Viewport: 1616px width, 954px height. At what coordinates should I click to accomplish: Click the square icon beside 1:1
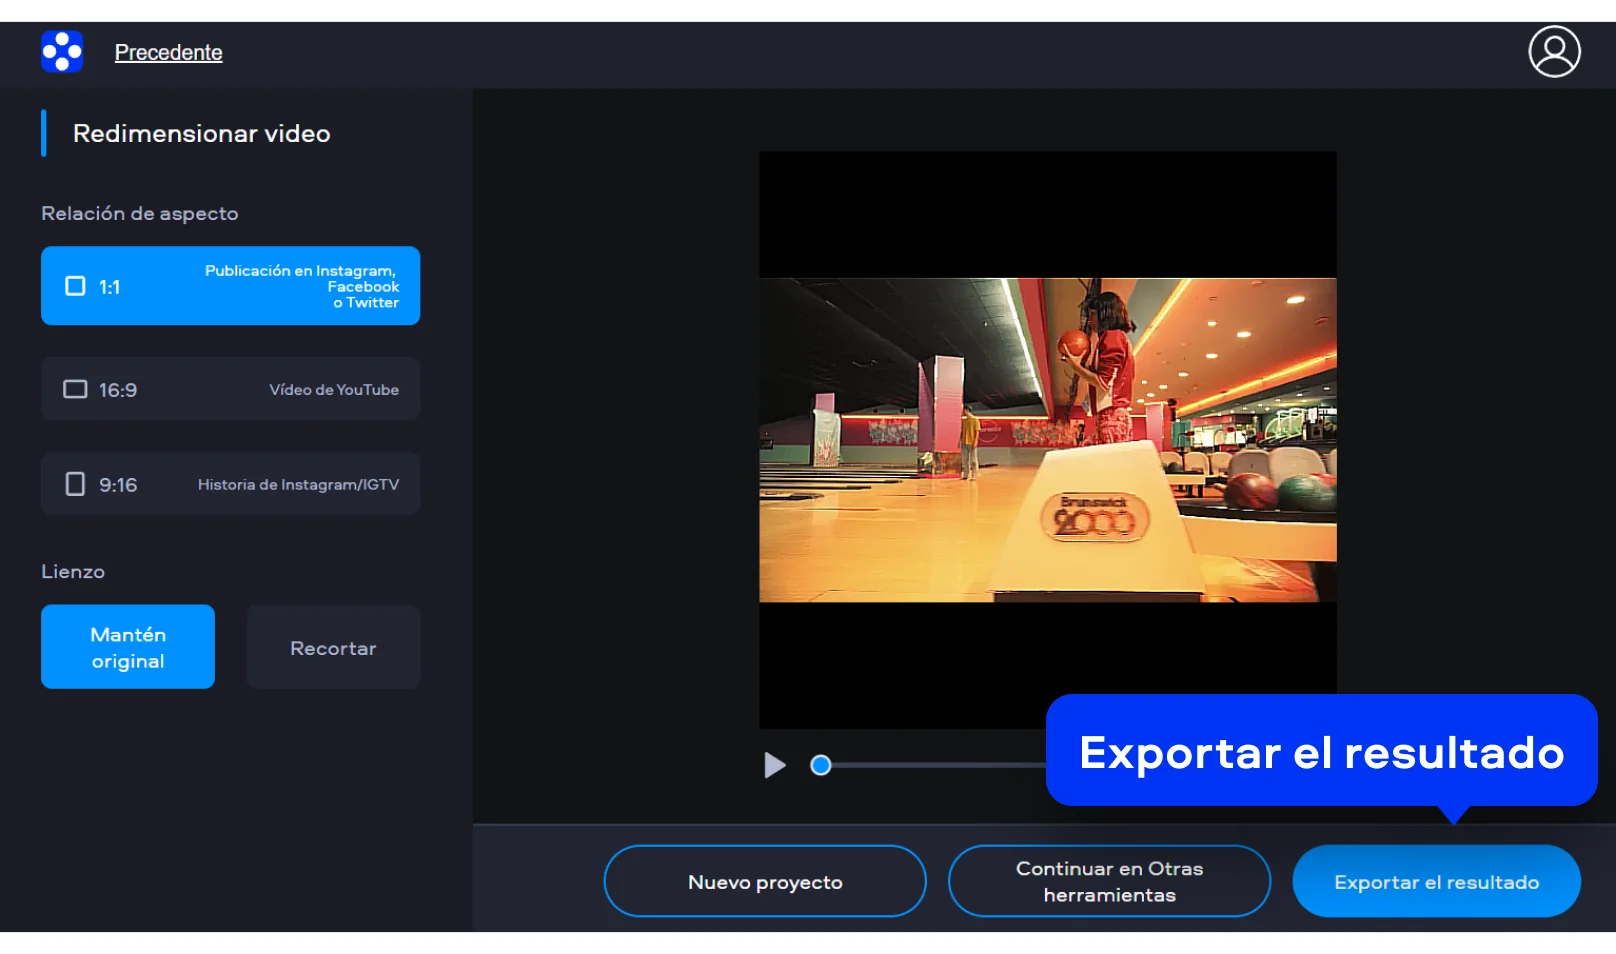tap(75, 286)
